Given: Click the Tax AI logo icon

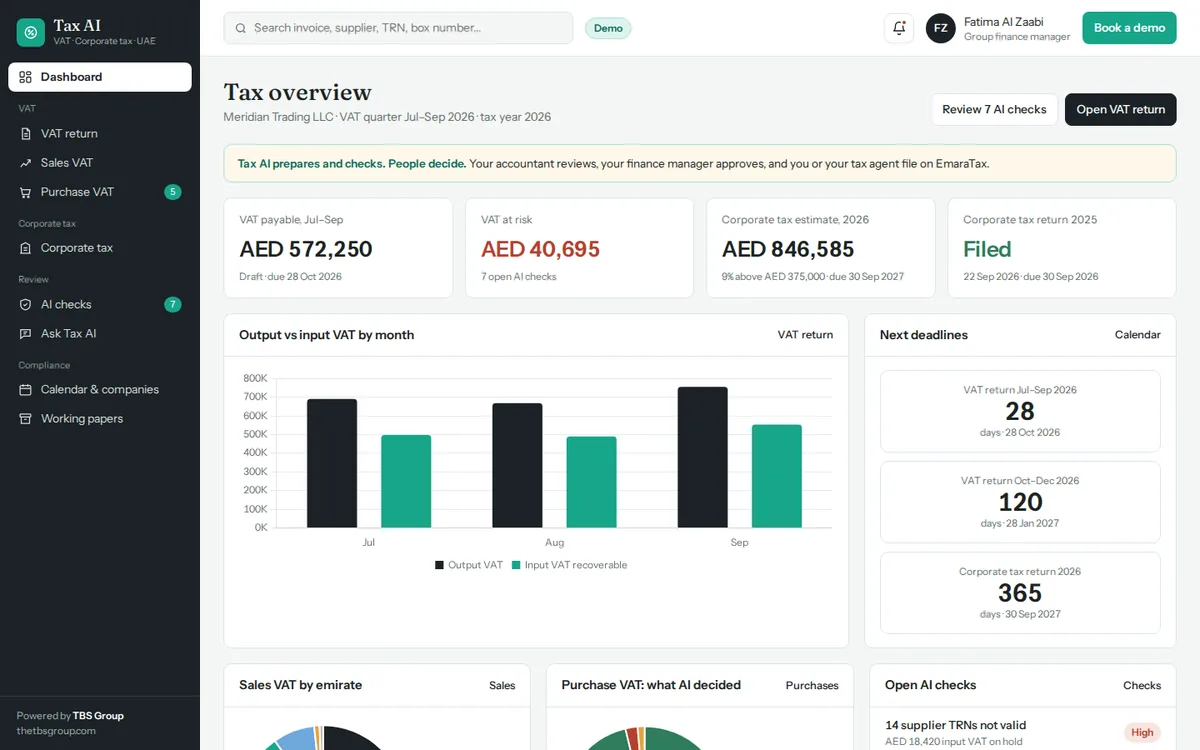Looking at the screenshot, I should [31, 32].
